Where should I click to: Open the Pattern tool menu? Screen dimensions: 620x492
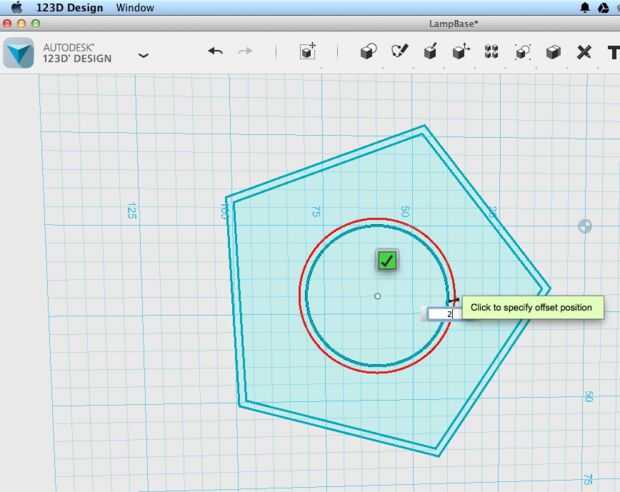point(491,52)
